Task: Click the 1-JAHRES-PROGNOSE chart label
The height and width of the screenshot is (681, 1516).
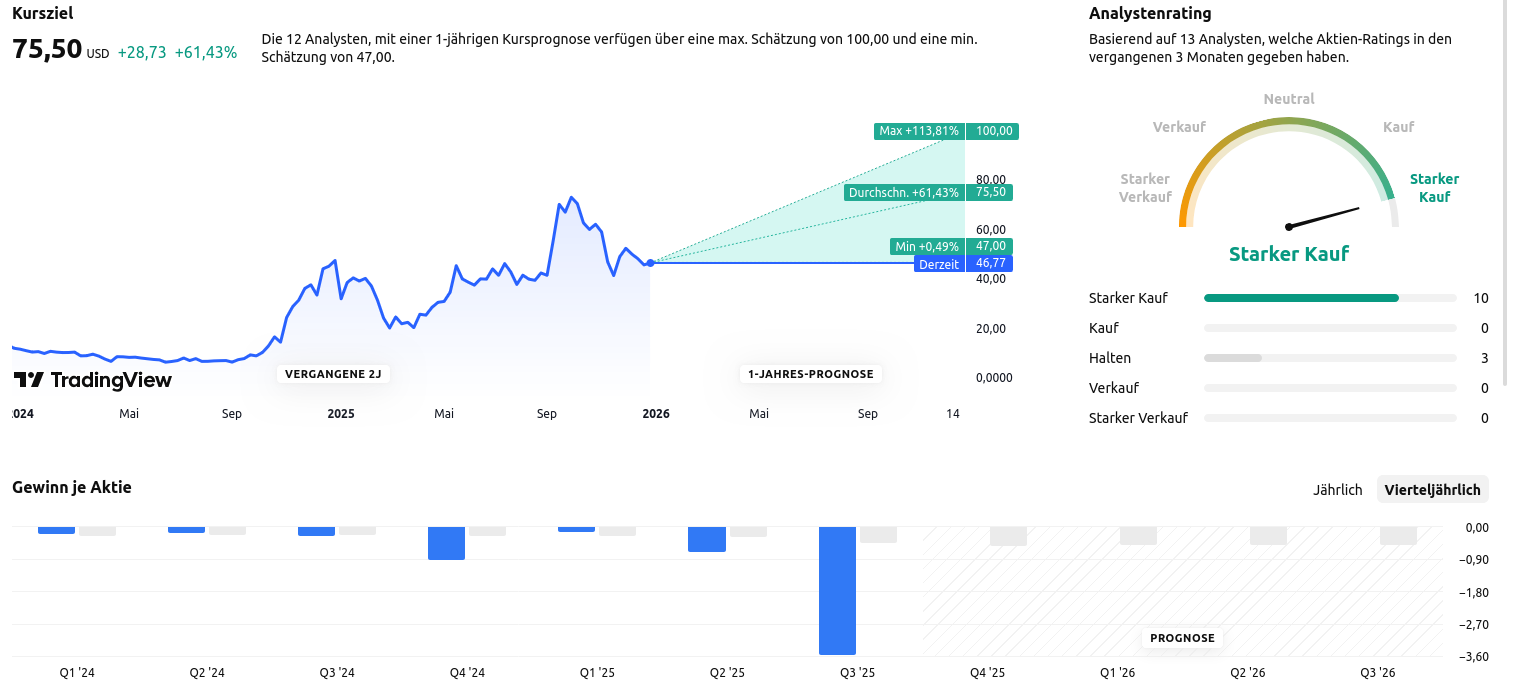Action: [x=810, y=374]
